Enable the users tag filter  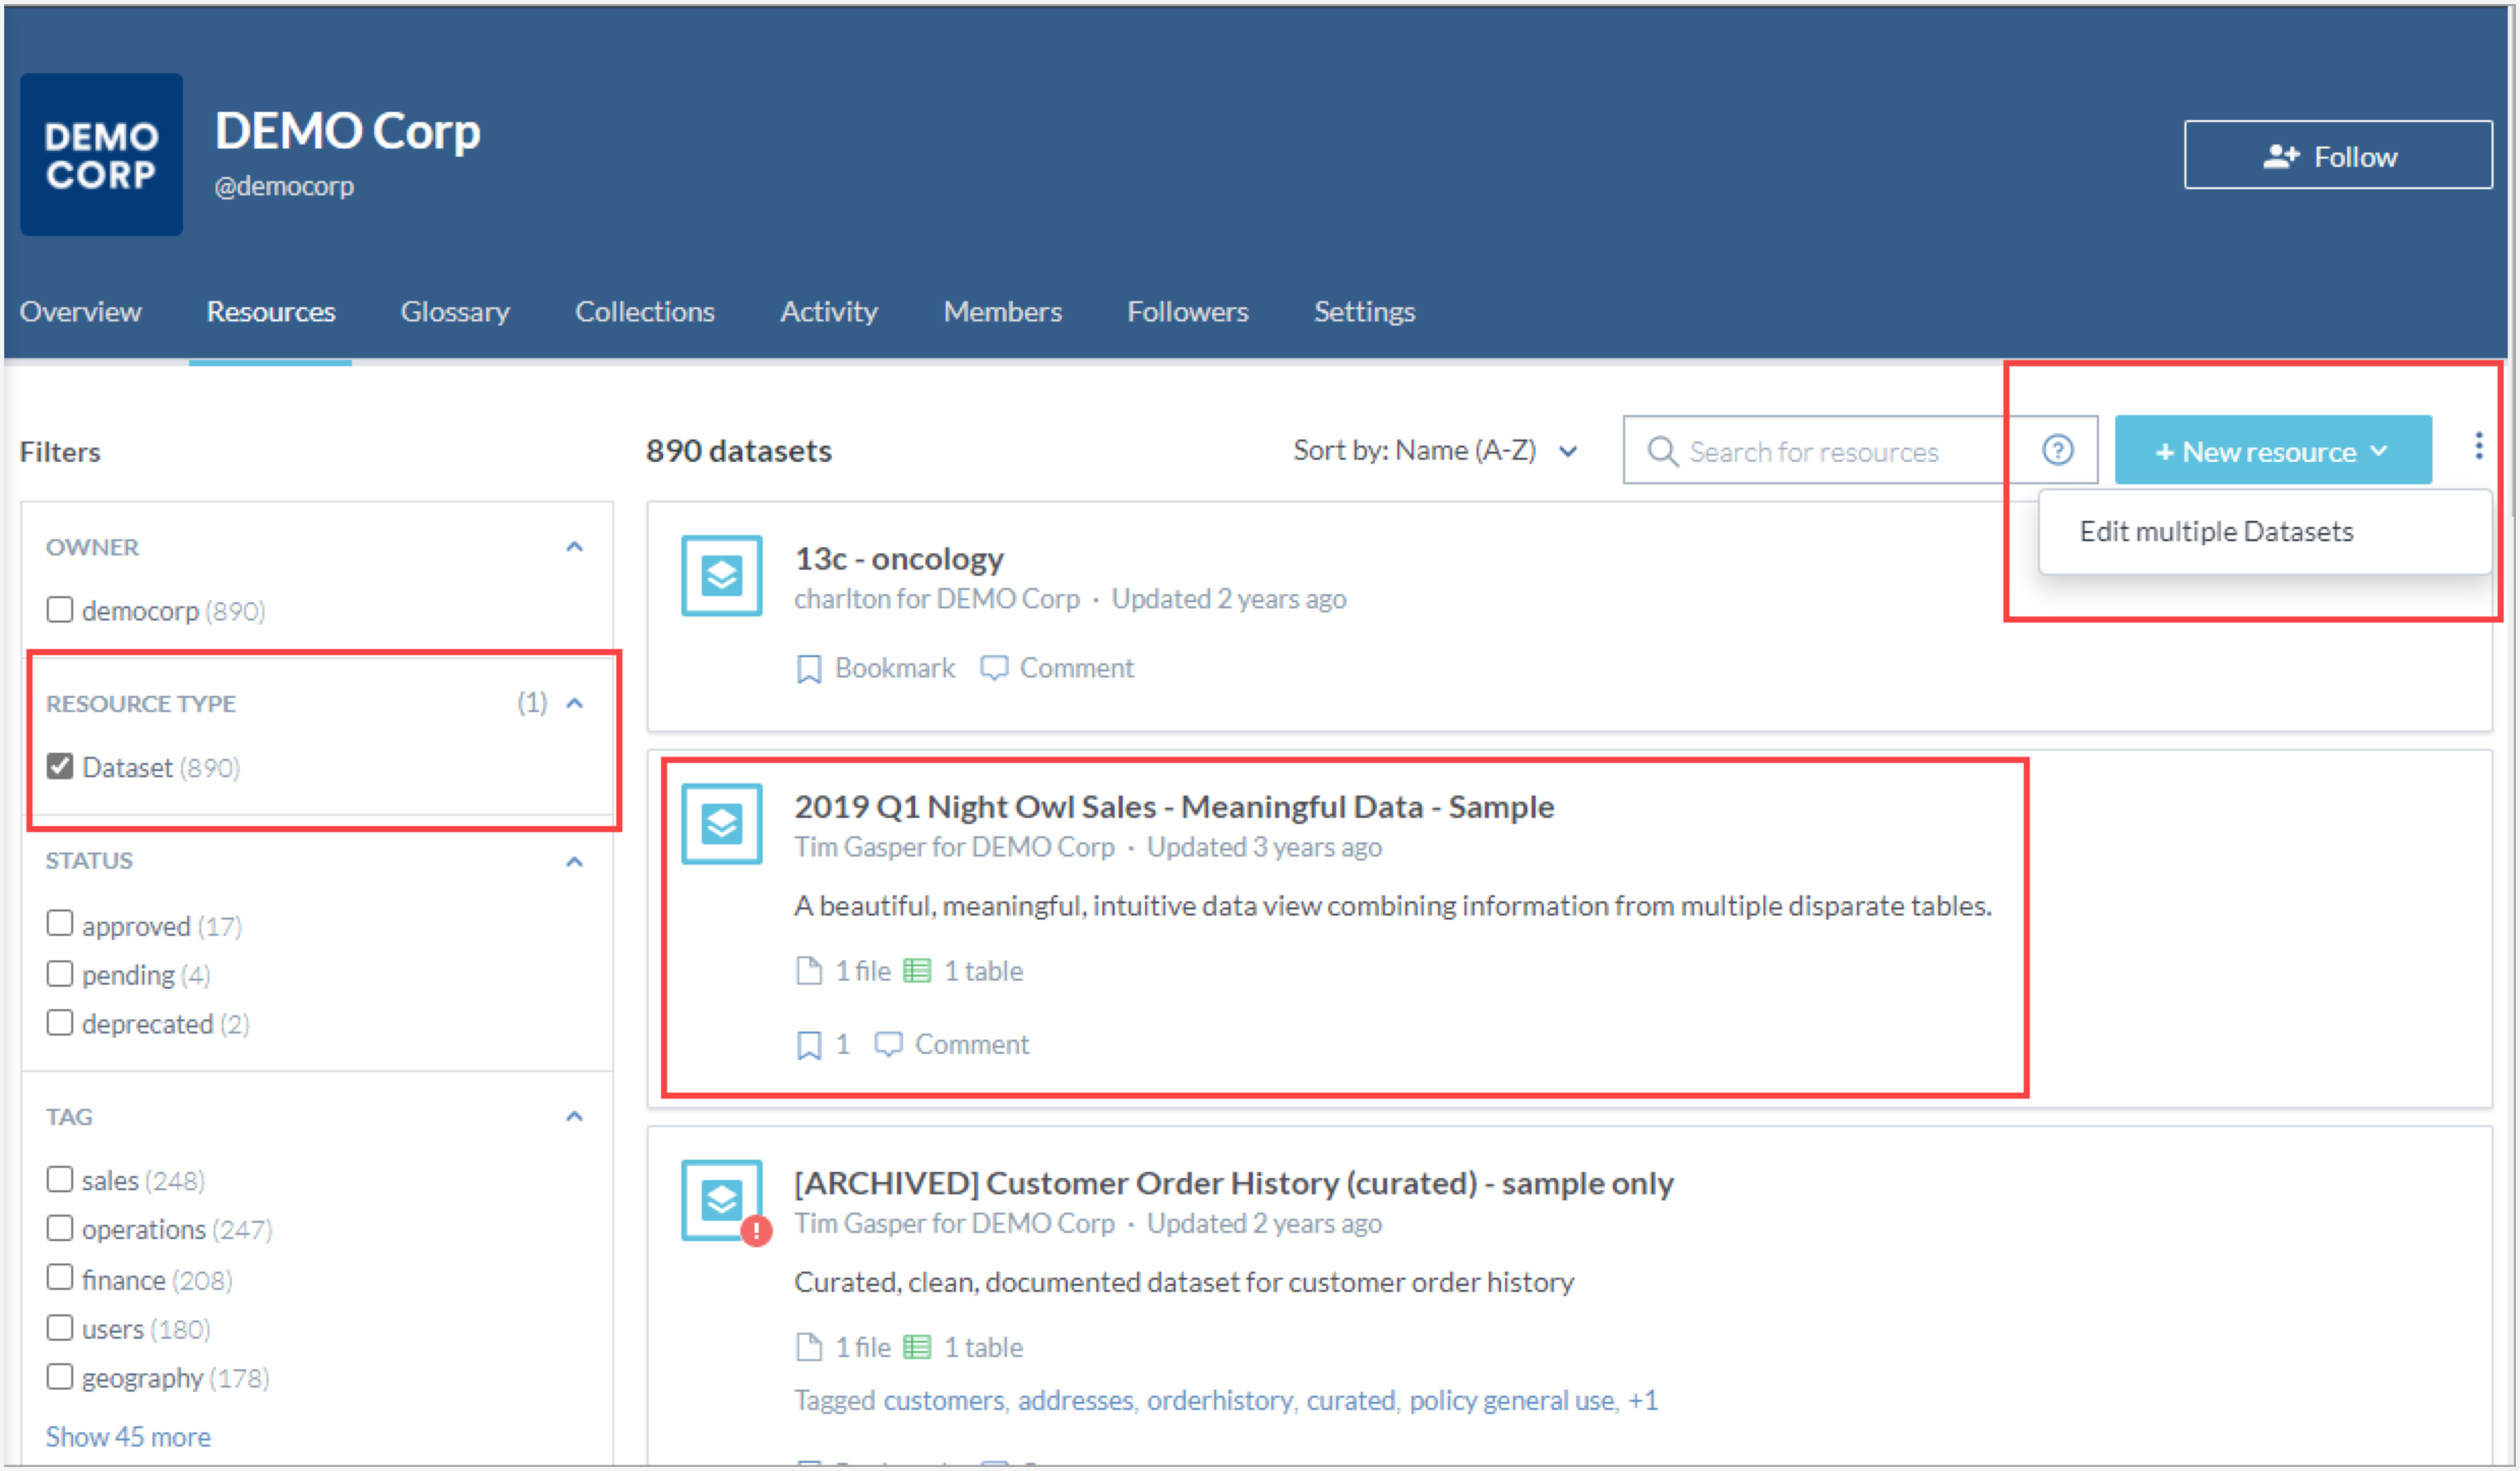tap(60, 1328)
